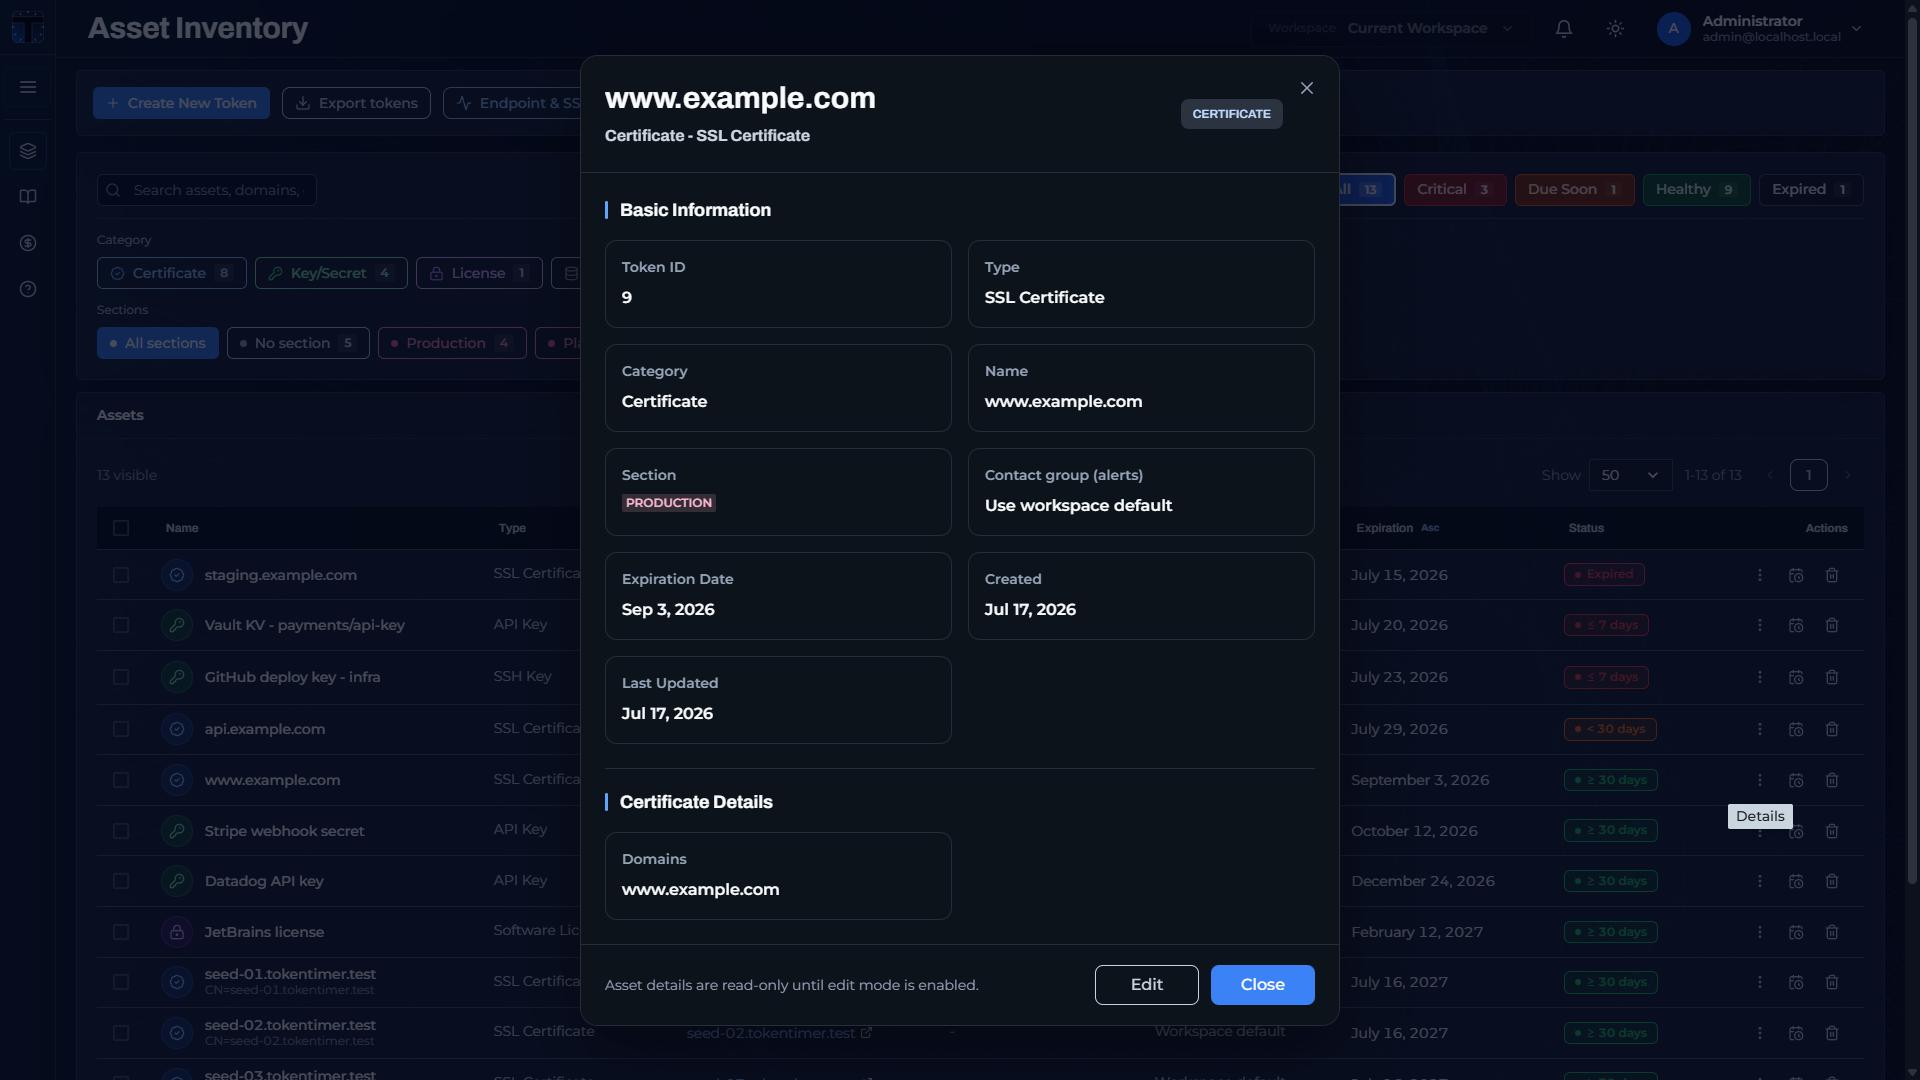1920x1080 pixels.
Task: Click the Edit button in dialog
Action: coord(1146,985)
